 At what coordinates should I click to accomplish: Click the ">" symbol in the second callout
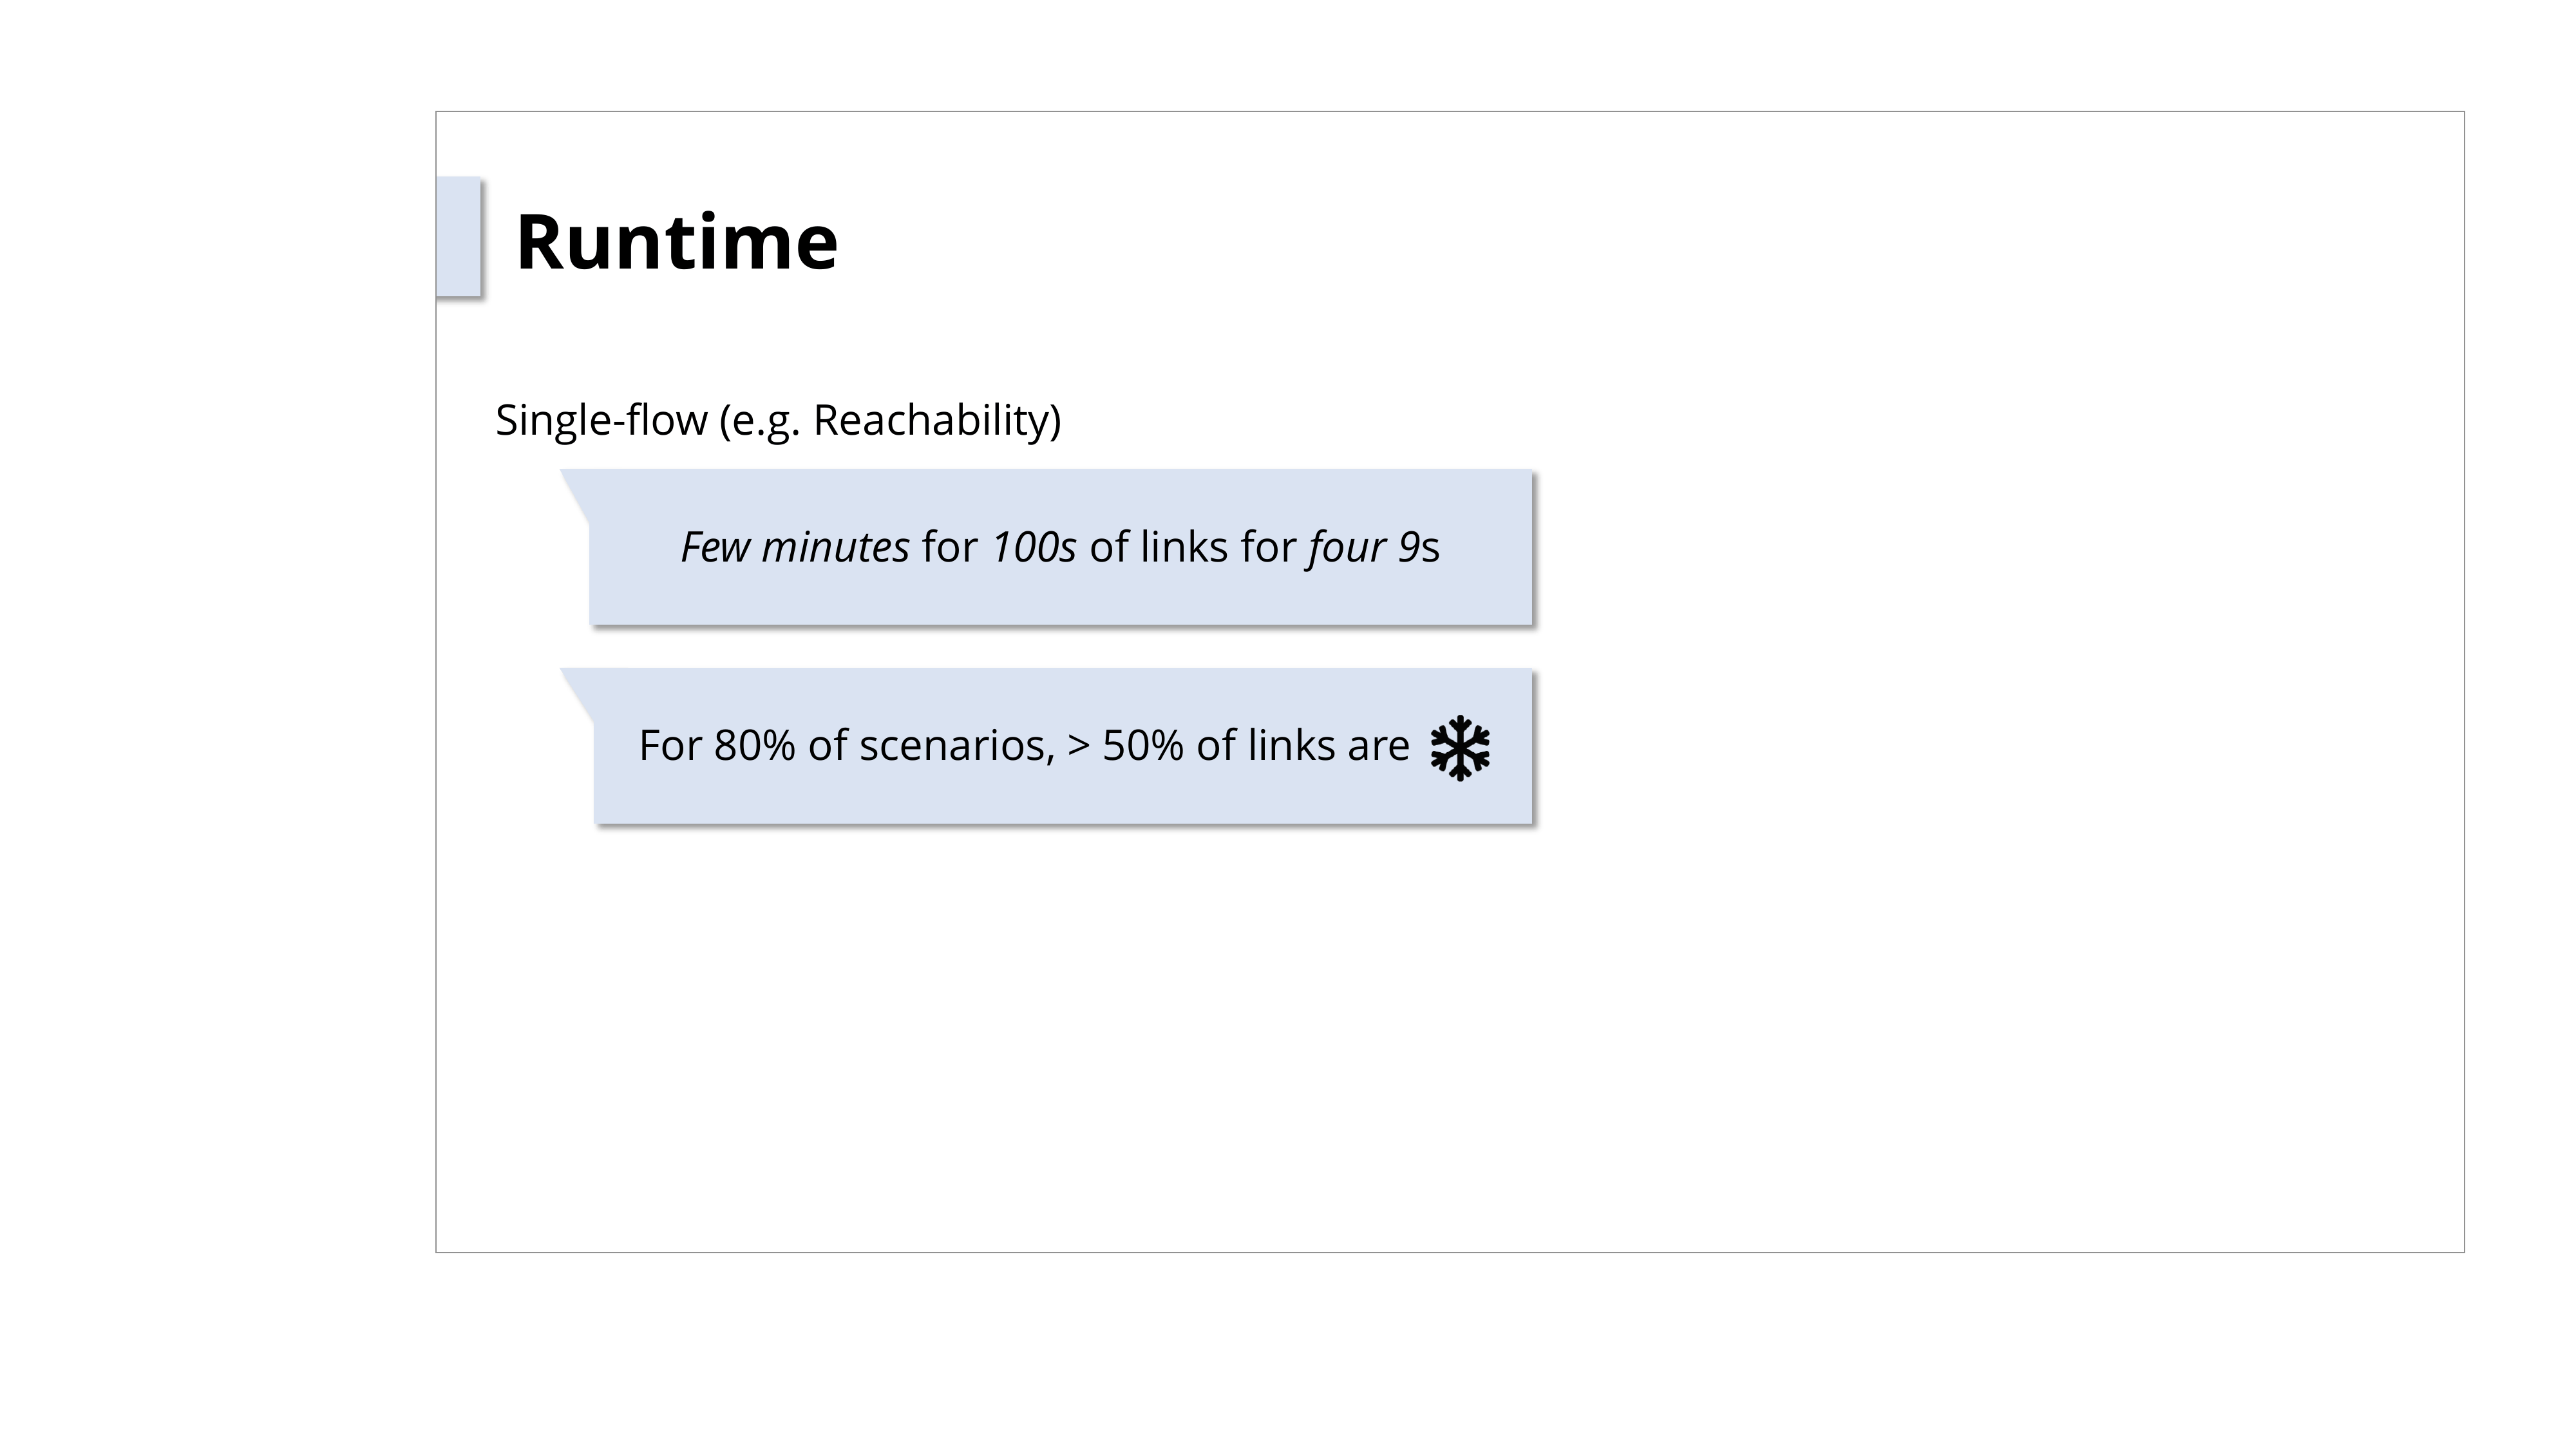(1078, 746)
